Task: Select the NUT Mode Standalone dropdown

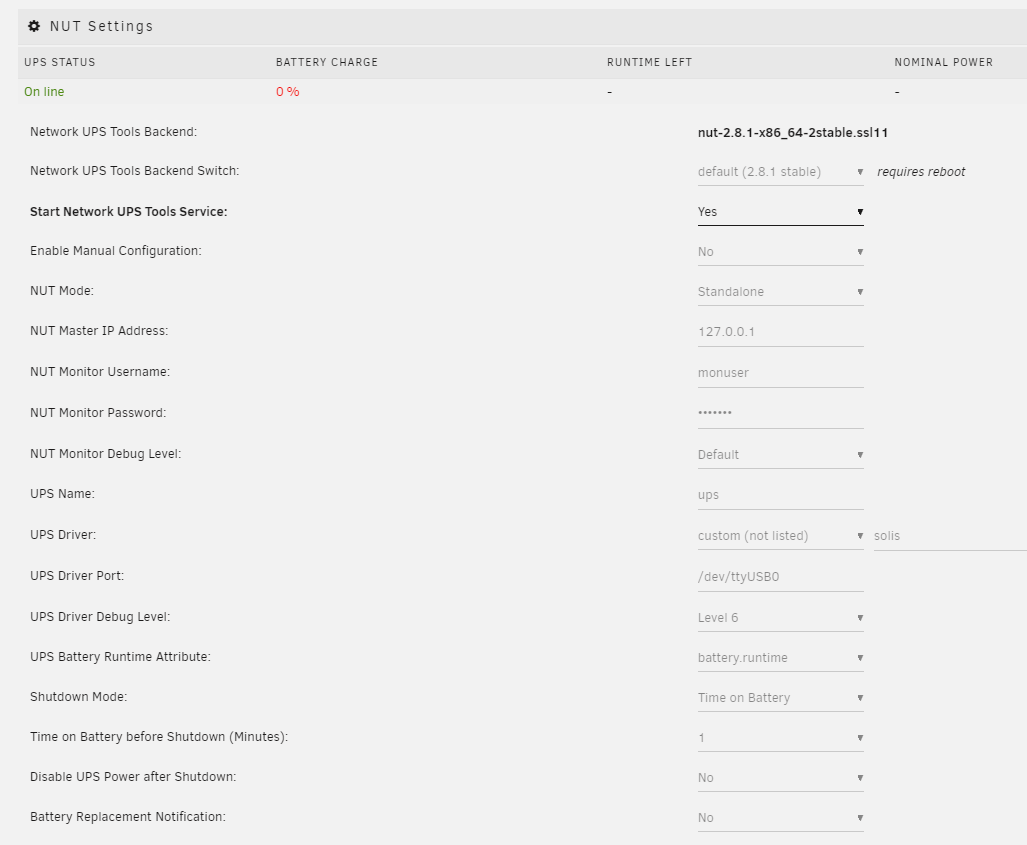Action: (780, 292)
